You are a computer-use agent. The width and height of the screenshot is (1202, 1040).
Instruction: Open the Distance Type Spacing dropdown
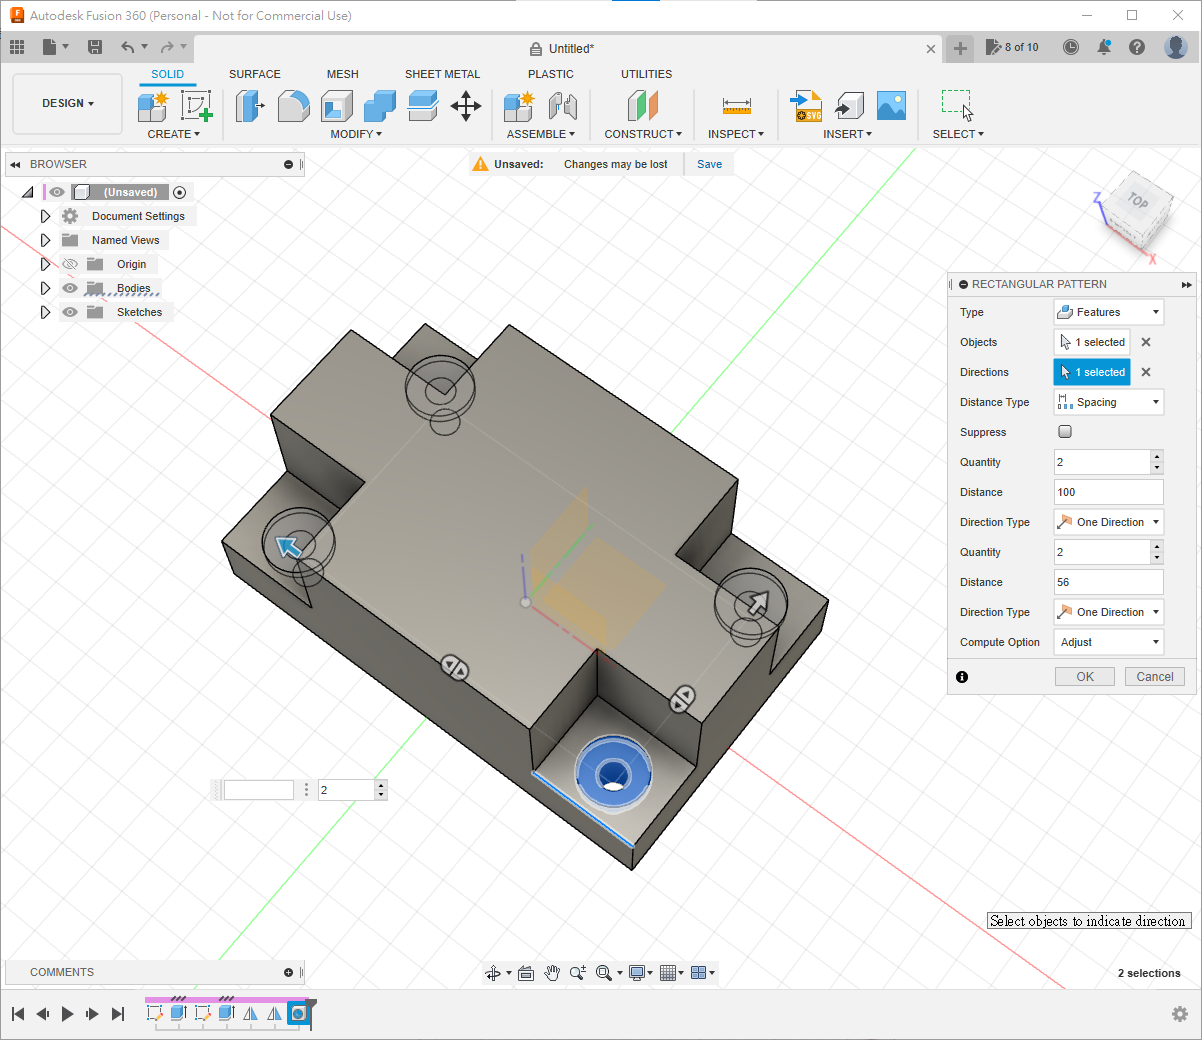(1108, 402)
